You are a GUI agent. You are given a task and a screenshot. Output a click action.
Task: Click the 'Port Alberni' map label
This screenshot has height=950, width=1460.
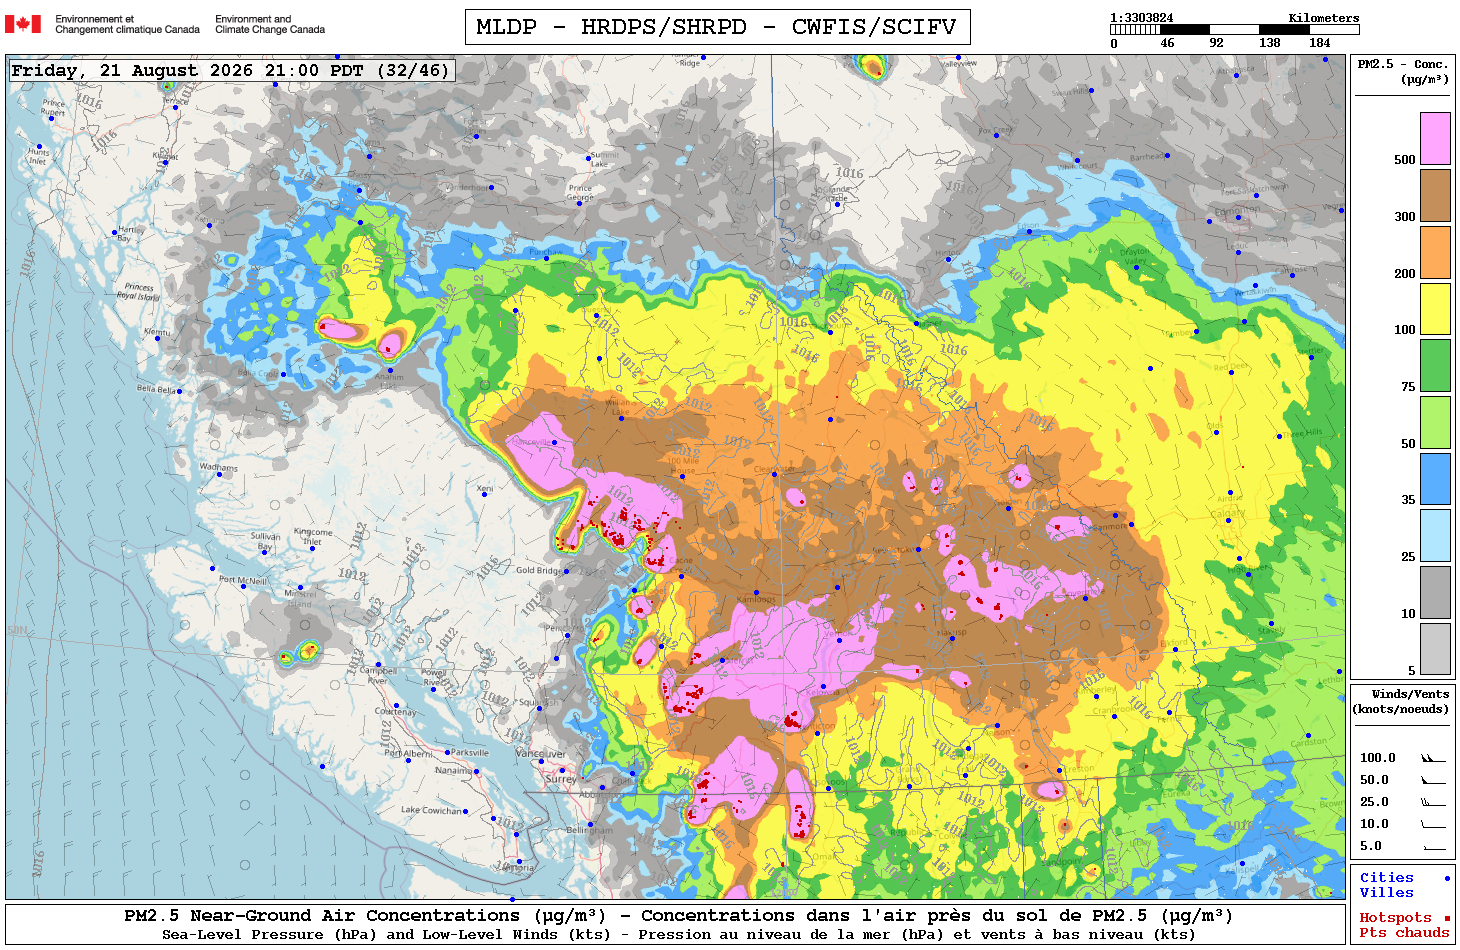[409, 753]
